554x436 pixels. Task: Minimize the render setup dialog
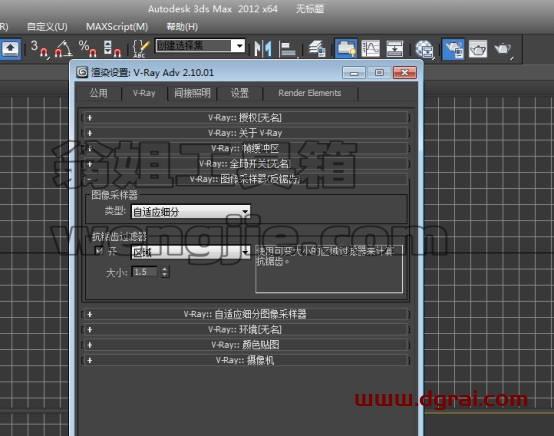(354, 73)
